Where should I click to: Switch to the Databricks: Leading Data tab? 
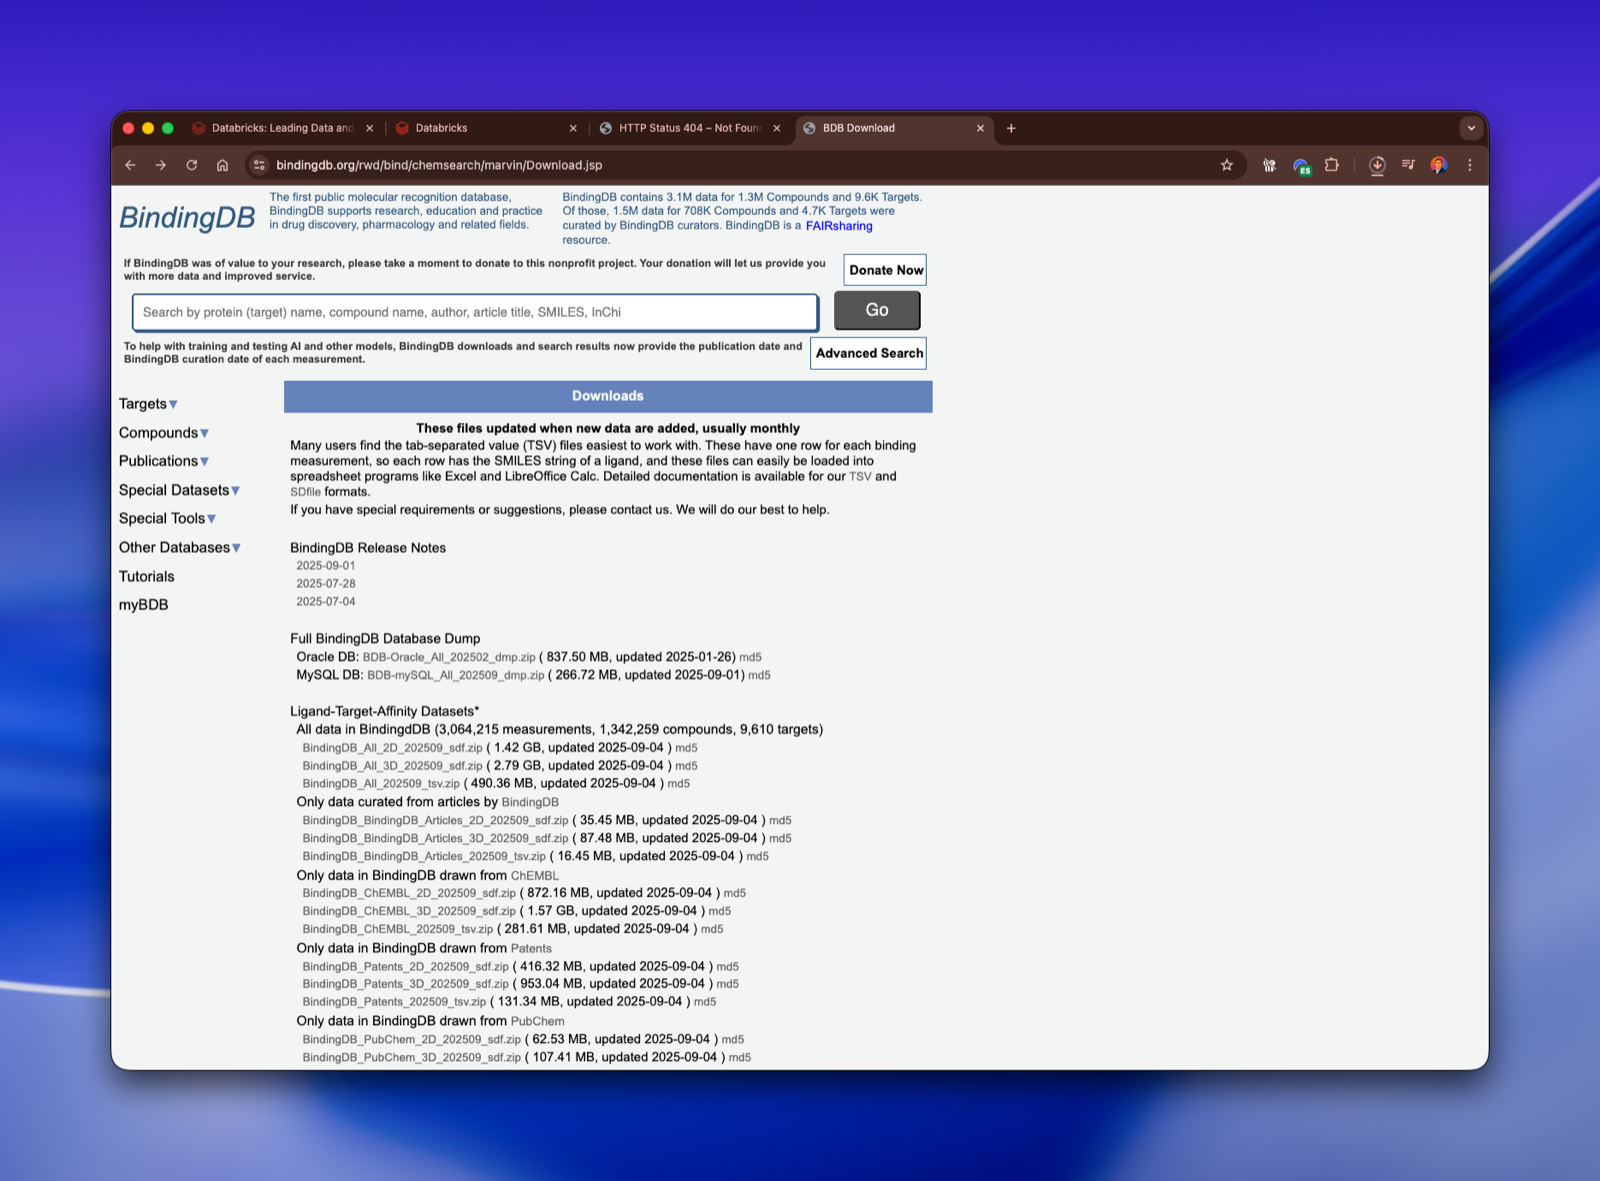pyautogui.click(x=282, y=128)
